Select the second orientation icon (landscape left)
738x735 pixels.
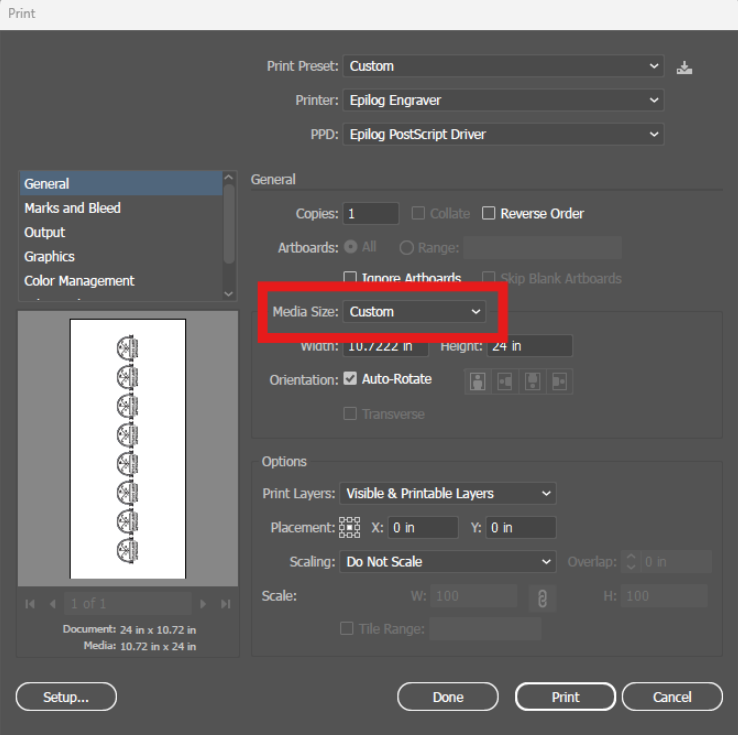506,381
